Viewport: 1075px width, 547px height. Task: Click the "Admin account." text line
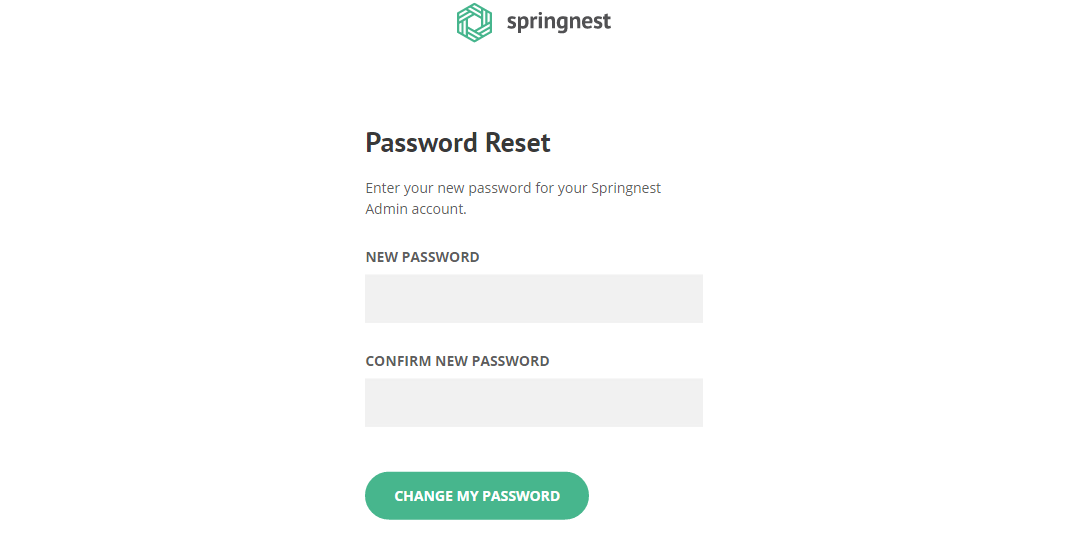(416, 209)
